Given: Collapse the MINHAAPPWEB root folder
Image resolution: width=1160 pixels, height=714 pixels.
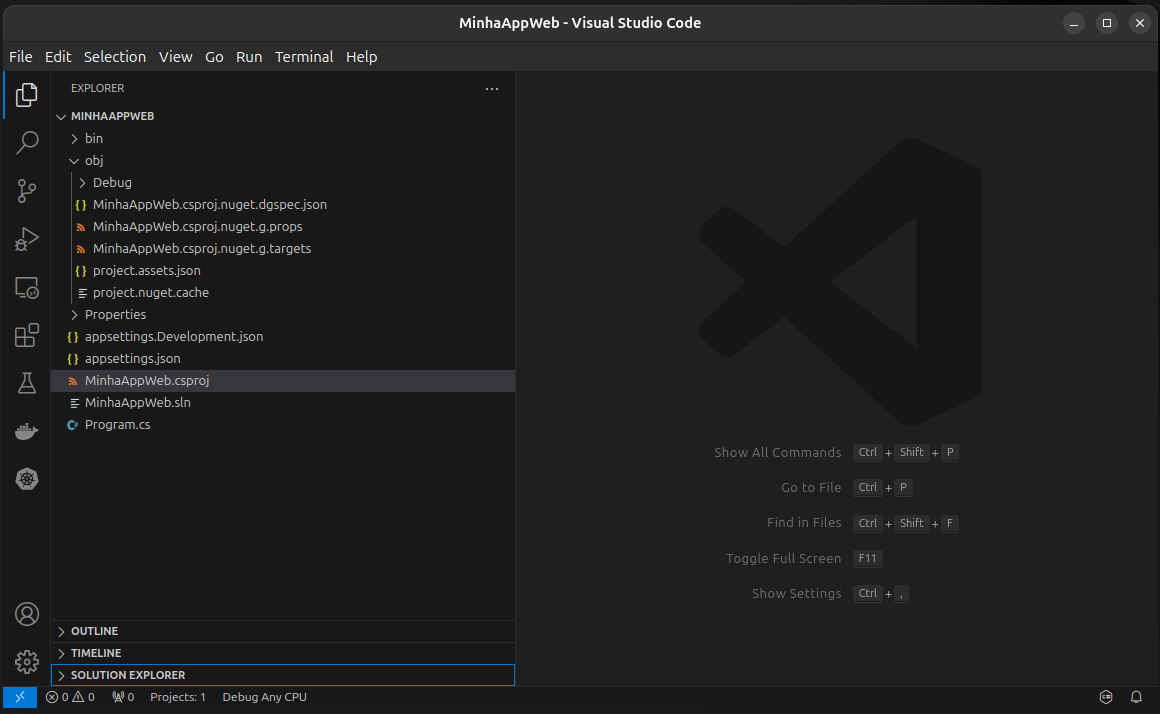Looking at the screenshot, I should (x=283, y=116).
